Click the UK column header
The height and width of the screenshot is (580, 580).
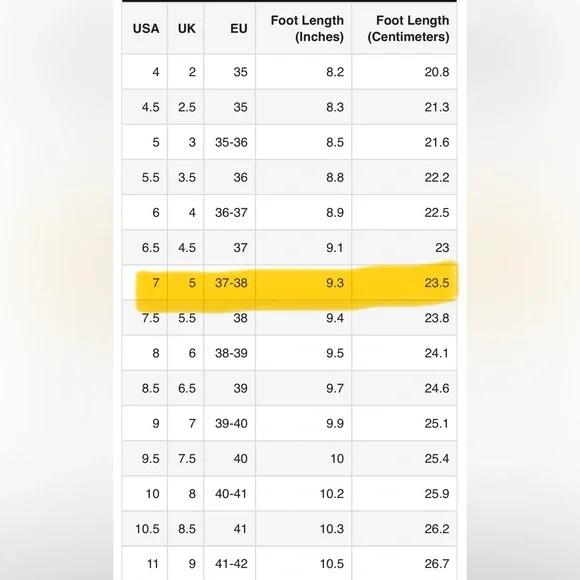pyautogui.click(x=186, y=28)
